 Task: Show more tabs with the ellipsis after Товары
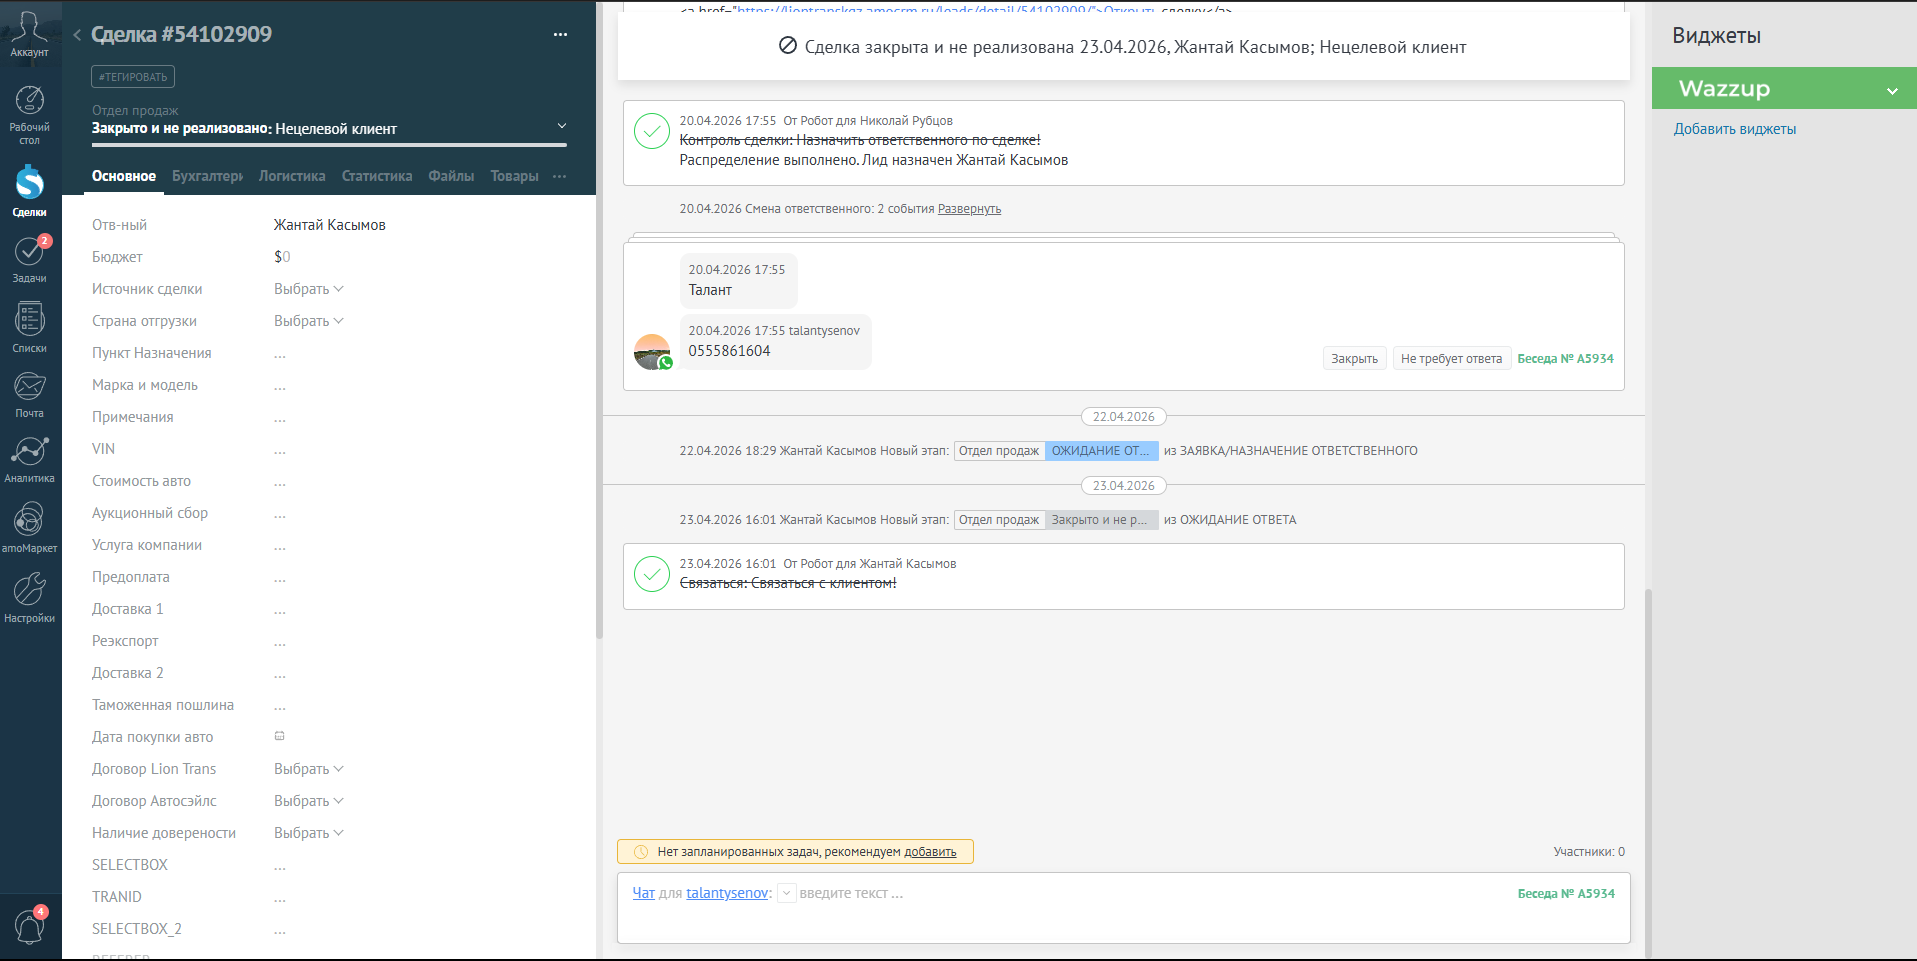click(559, 176)
